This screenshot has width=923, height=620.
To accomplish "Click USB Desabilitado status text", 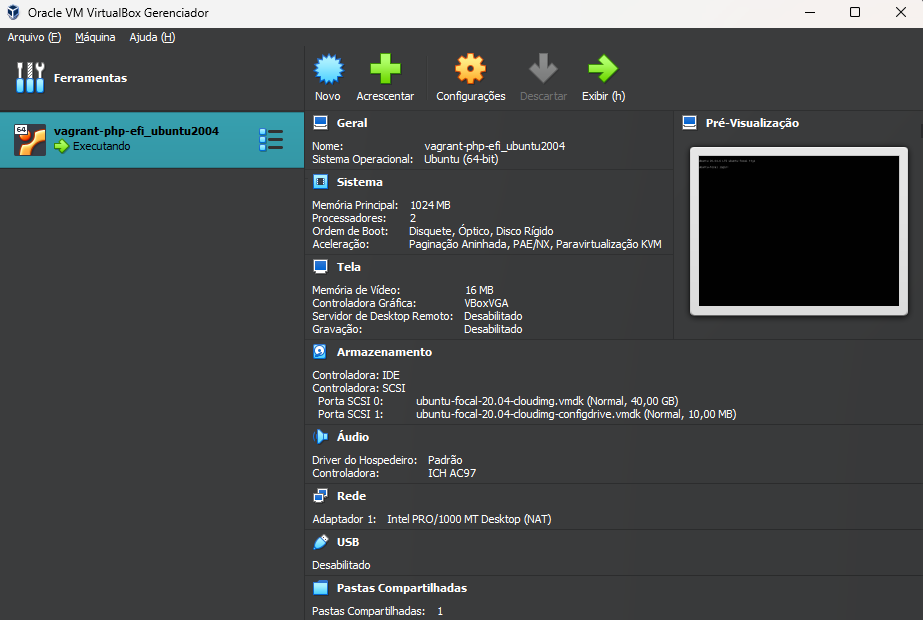I will (x=341, y=565).
